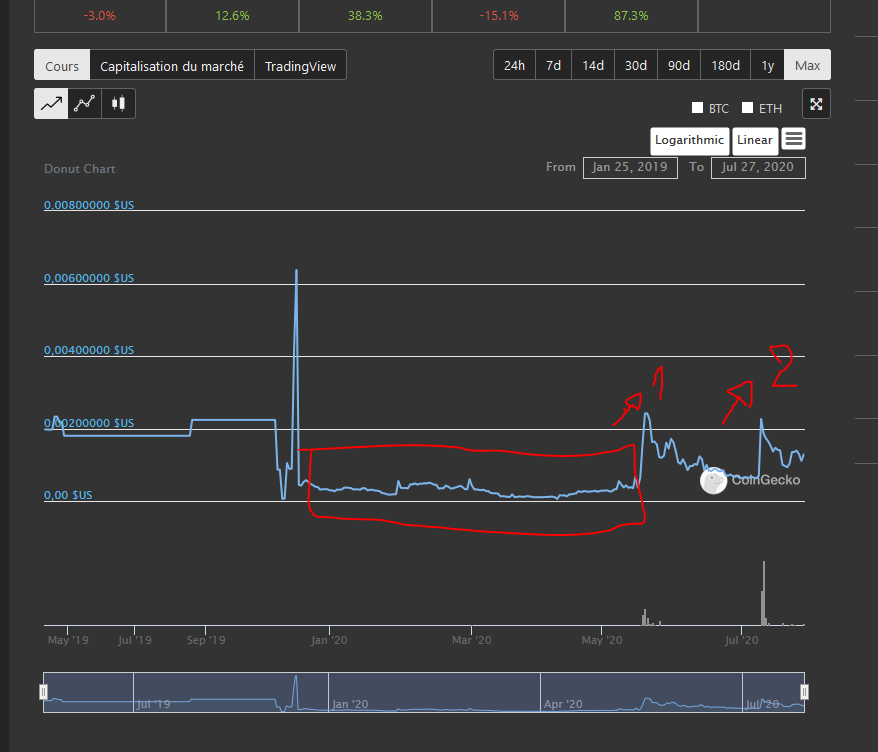Image resolution: width=878 pixels, height=752 pixels.
Task: Open Capitalisation du marché tab
Action: tap(172, 65)
